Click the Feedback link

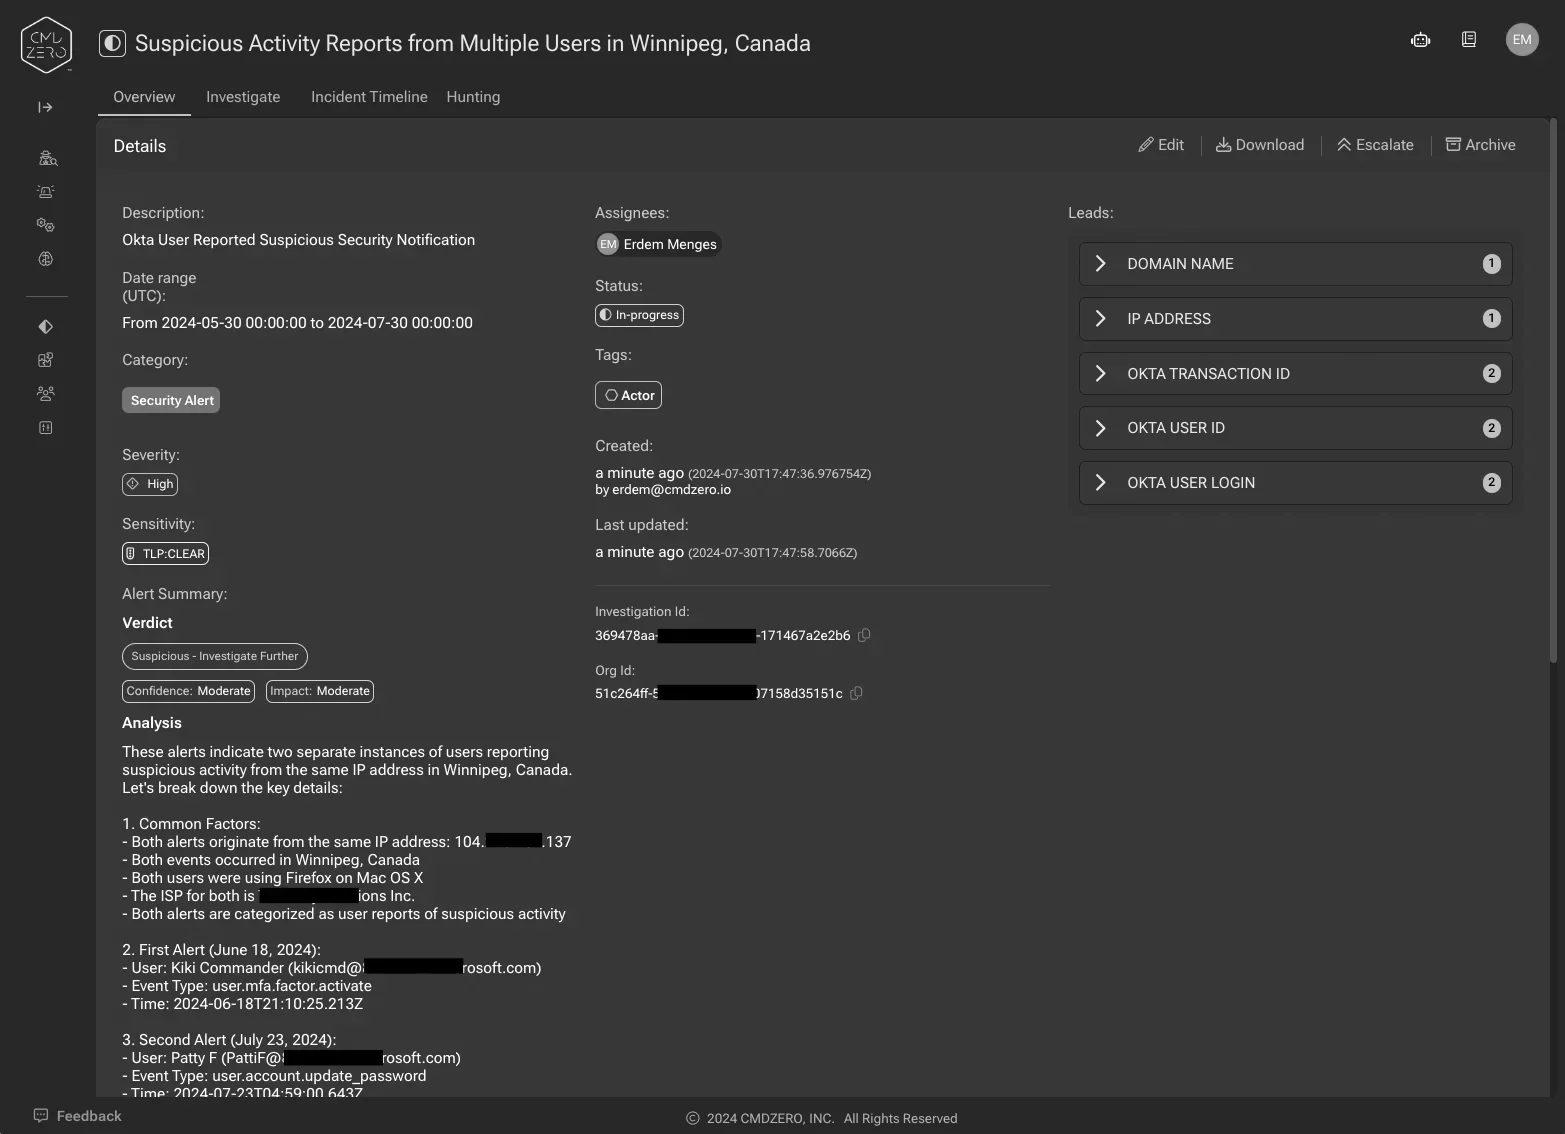(x=89, y=1116)
